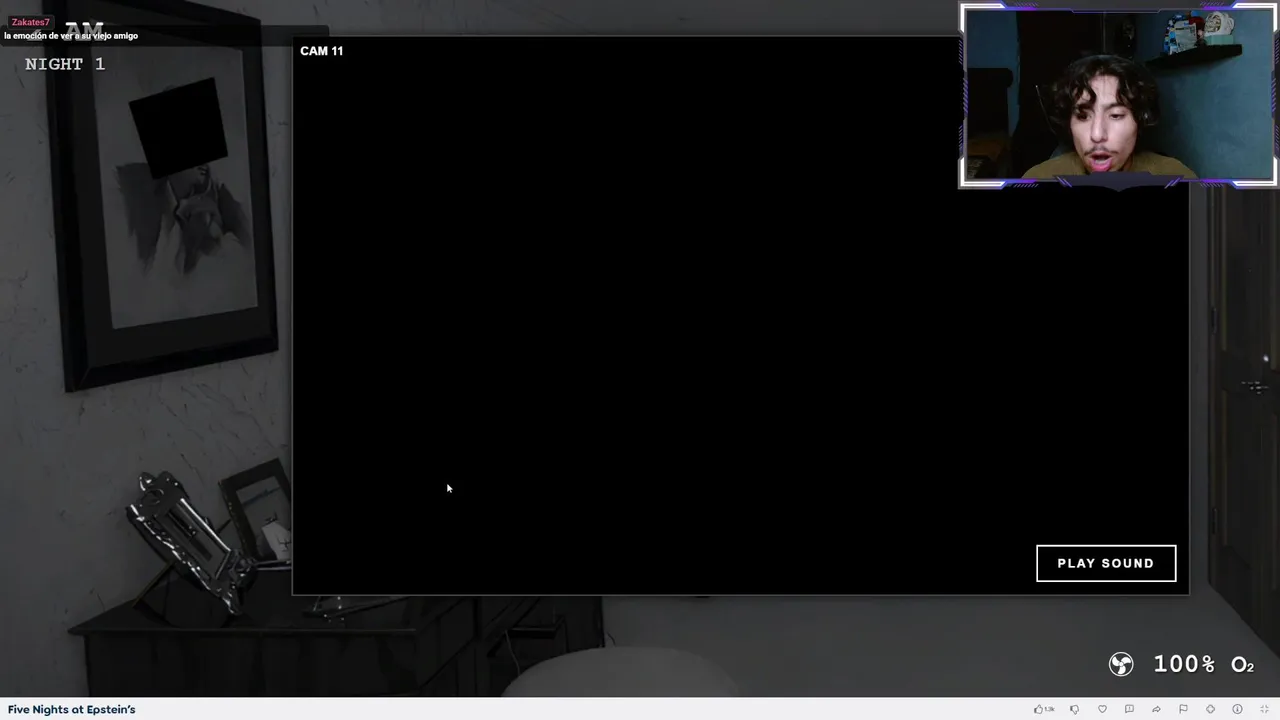The width and height of the screenshot is (1280, 720).
Task: Report with the flag icon
Action: 1183,709
